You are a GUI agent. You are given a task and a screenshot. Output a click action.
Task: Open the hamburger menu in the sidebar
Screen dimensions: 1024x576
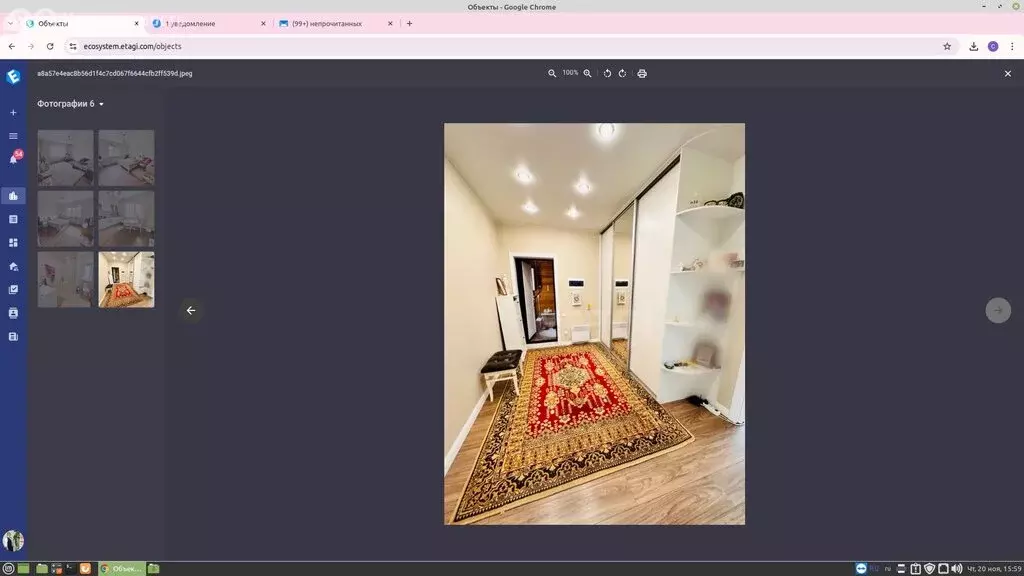click(x=13, y=136)
